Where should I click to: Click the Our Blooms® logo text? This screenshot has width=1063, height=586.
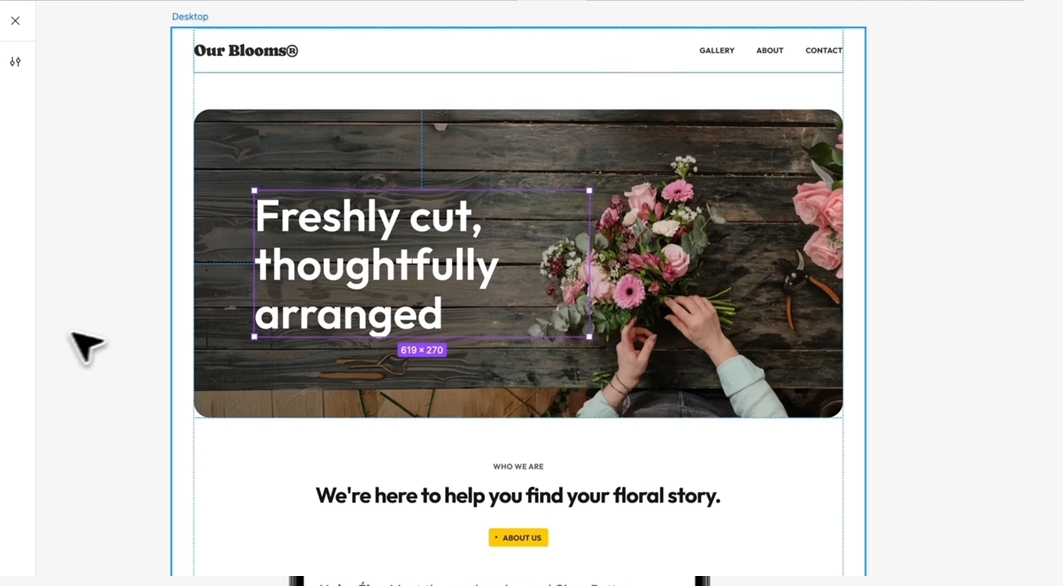[x=245, y=50]
